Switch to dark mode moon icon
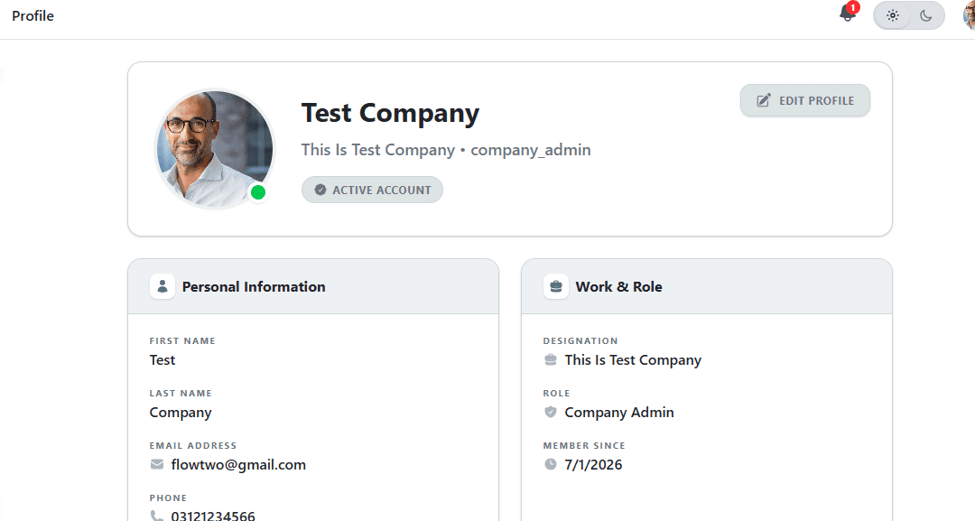Viewport: 975px width, 521px height. [926, 16]
